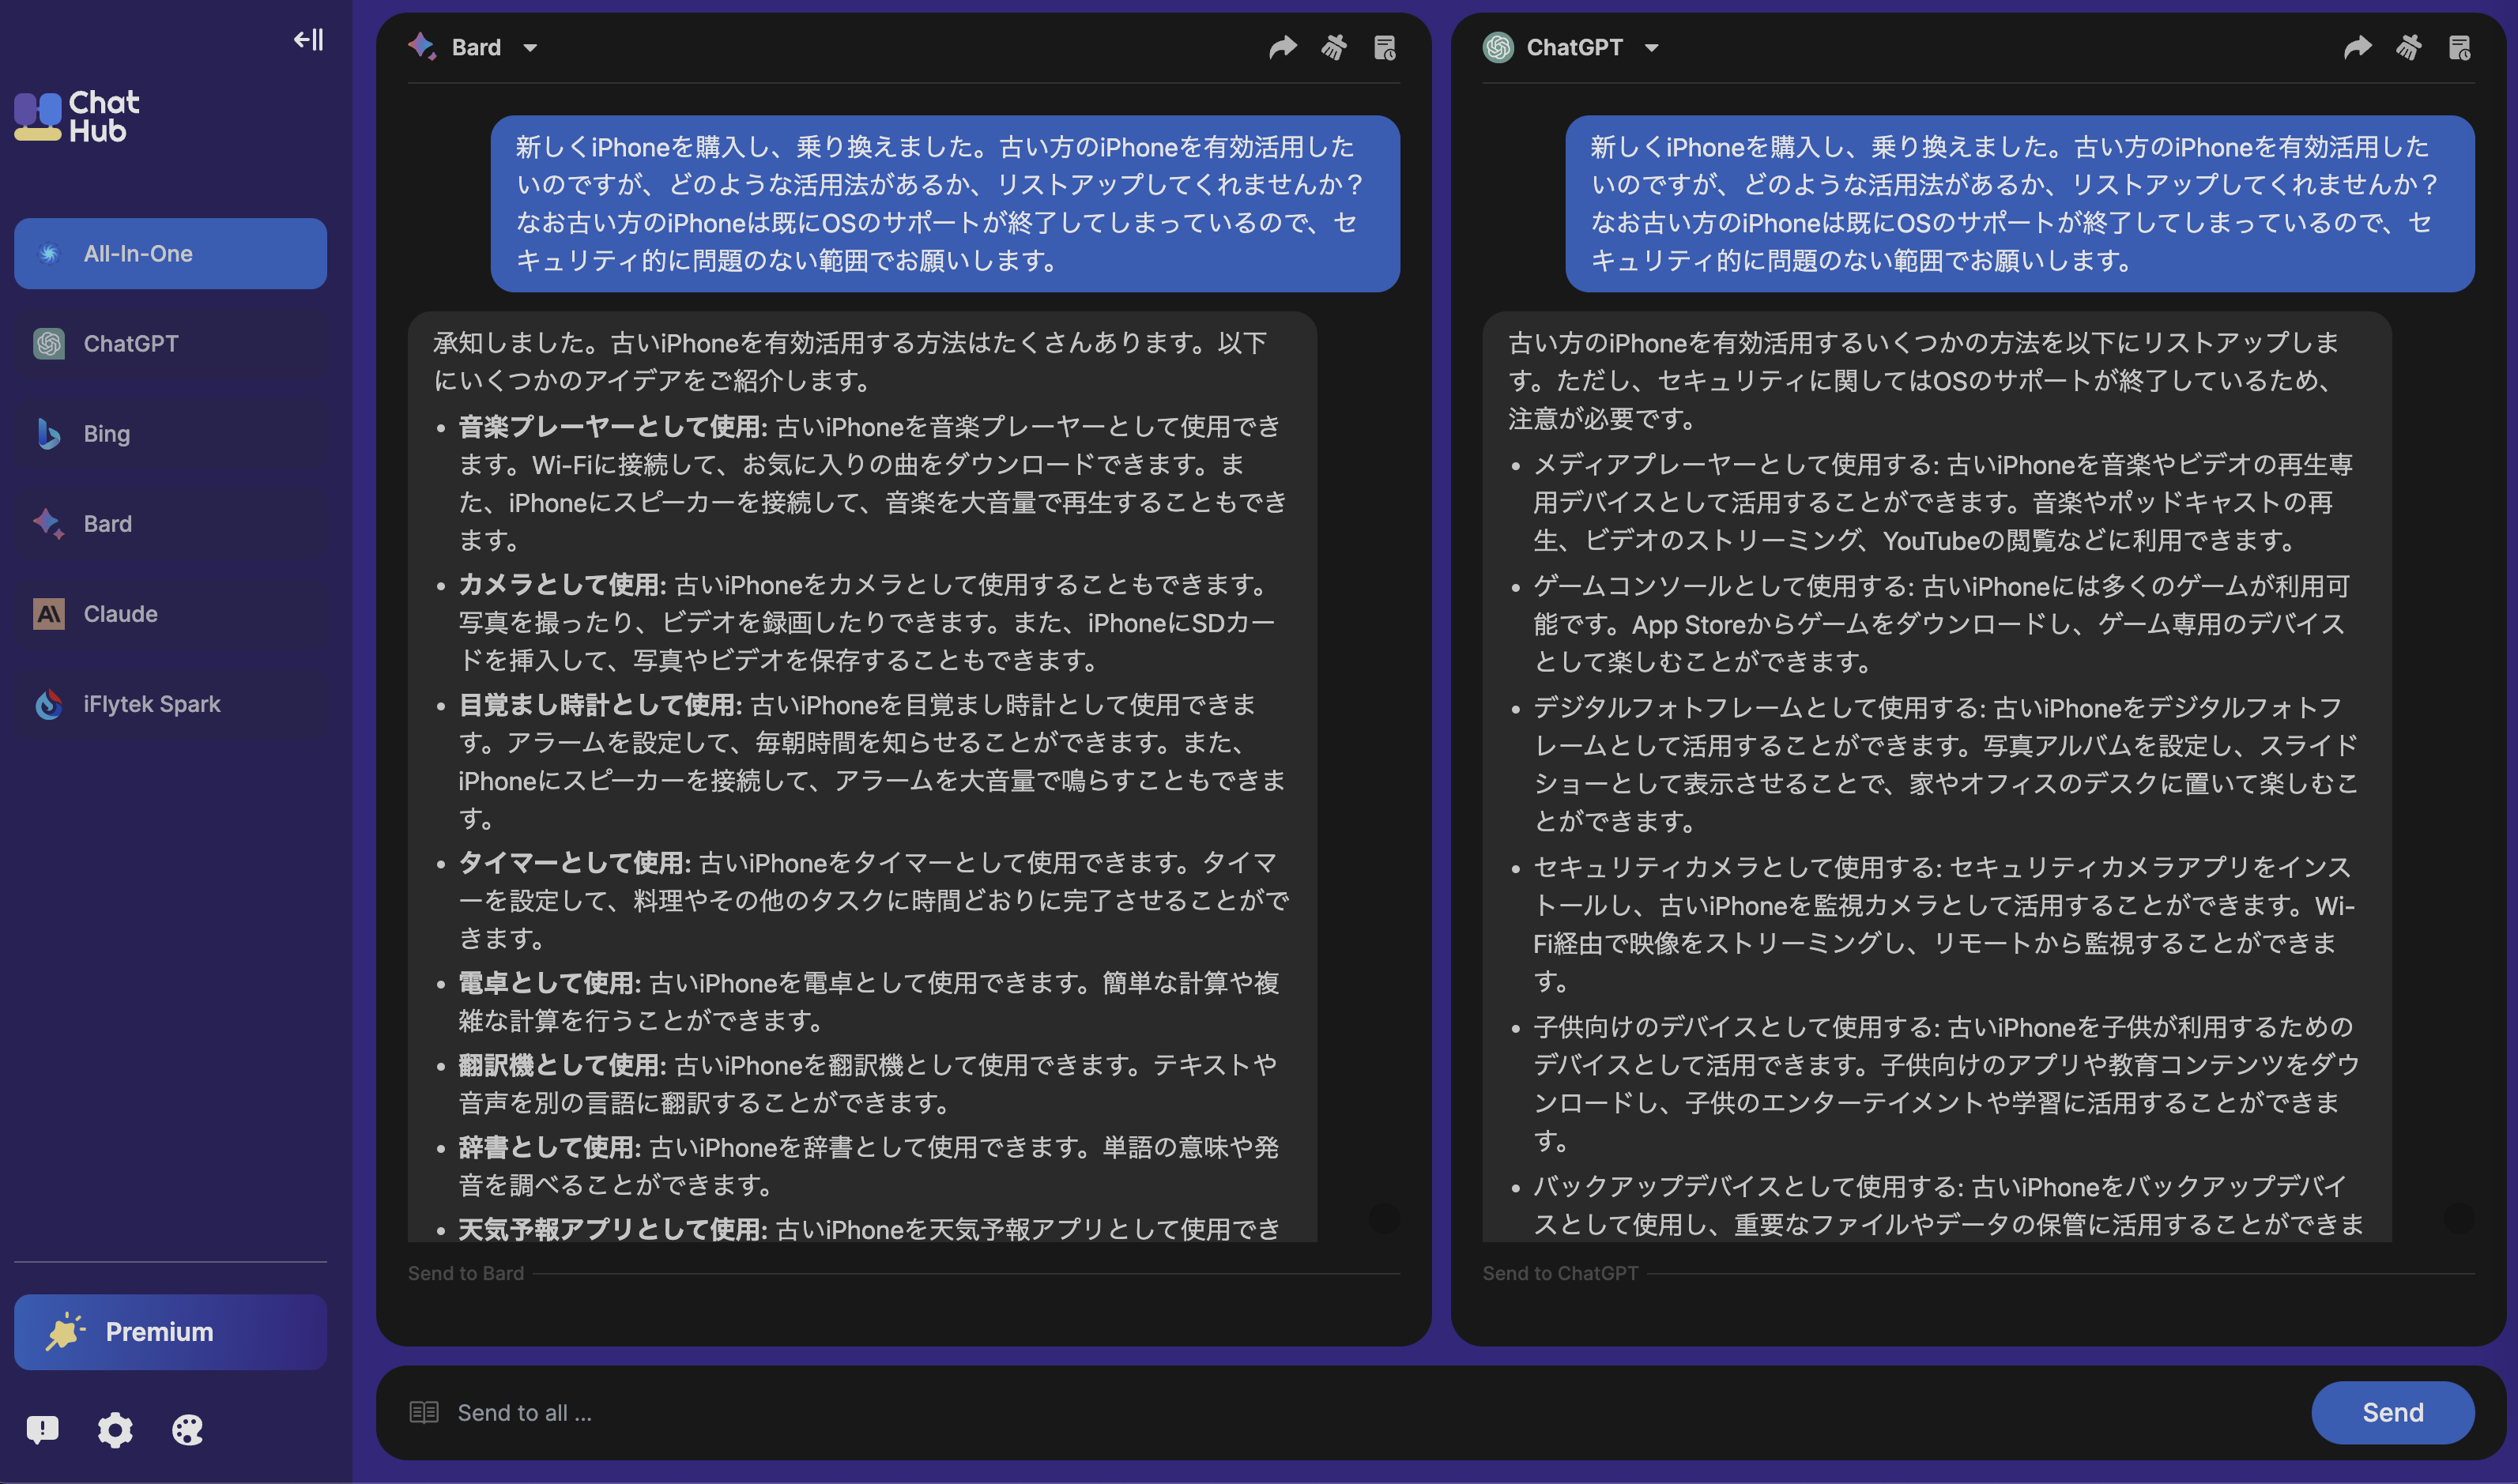Send feedback via the exclamation bubble icon
The image size is (2518, 1484).
tap(43, 1430)
